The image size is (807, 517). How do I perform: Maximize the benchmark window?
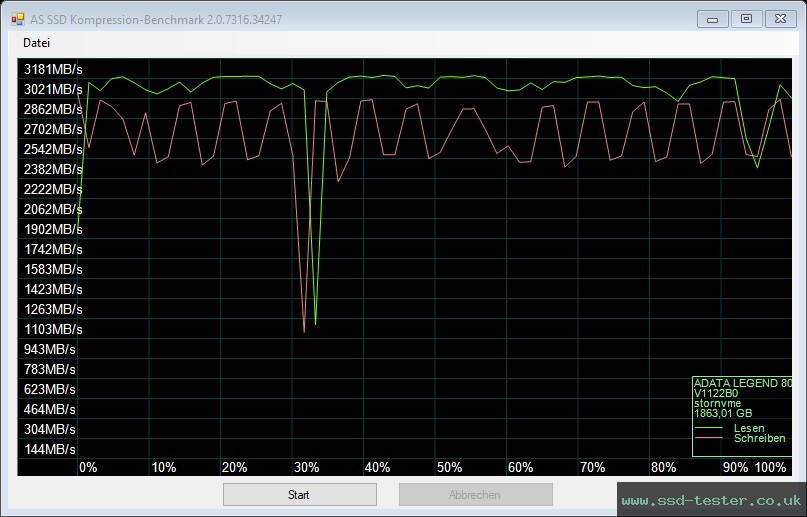746,20
